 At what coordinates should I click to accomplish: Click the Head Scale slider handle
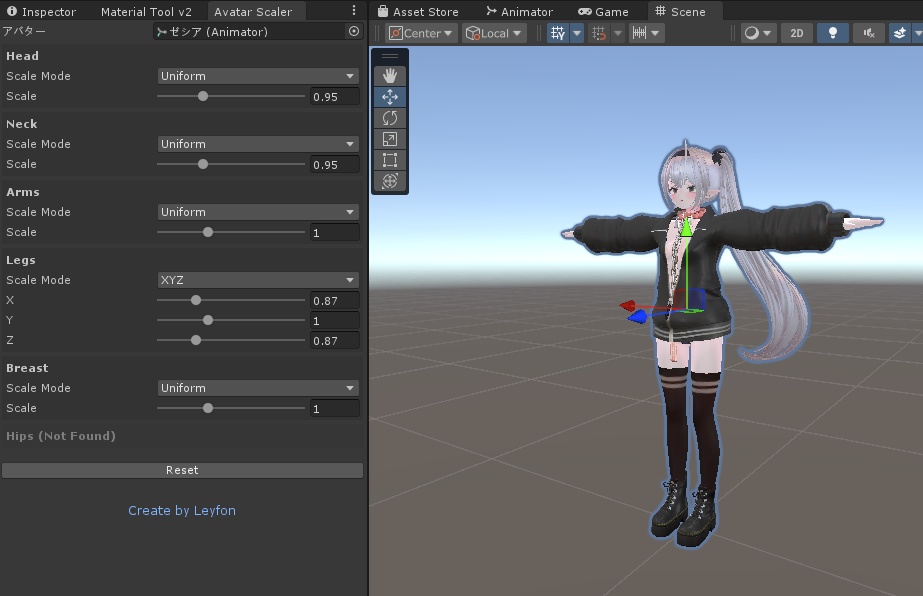[x=203, y=96]
